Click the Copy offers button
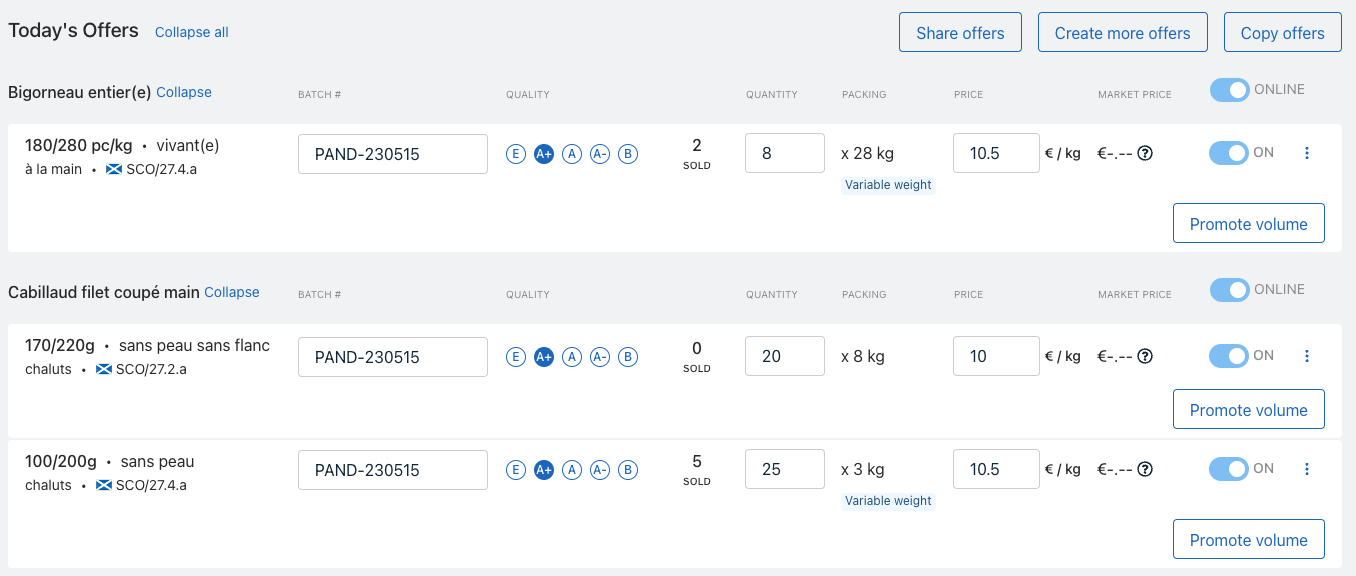 [1283, 32]
